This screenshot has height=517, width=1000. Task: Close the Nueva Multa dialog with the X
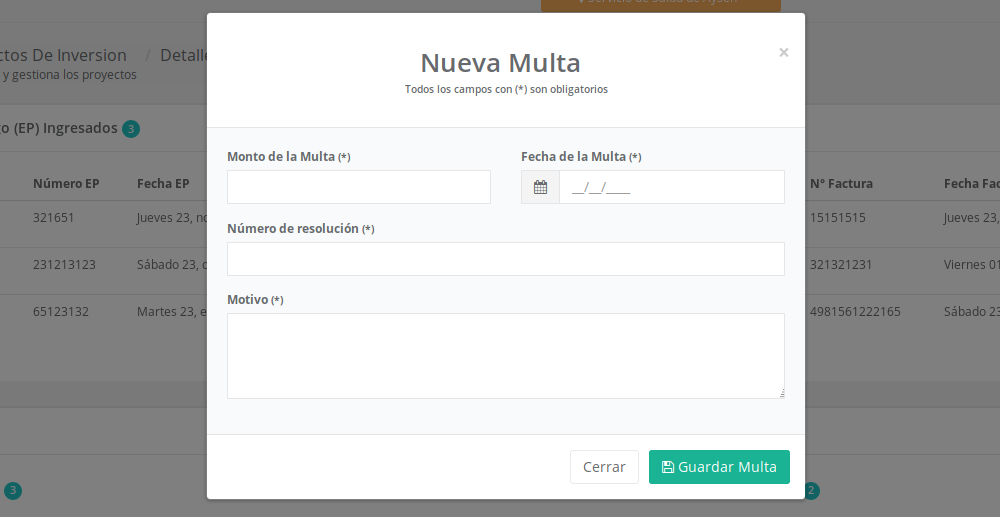(x=784, y=52)
